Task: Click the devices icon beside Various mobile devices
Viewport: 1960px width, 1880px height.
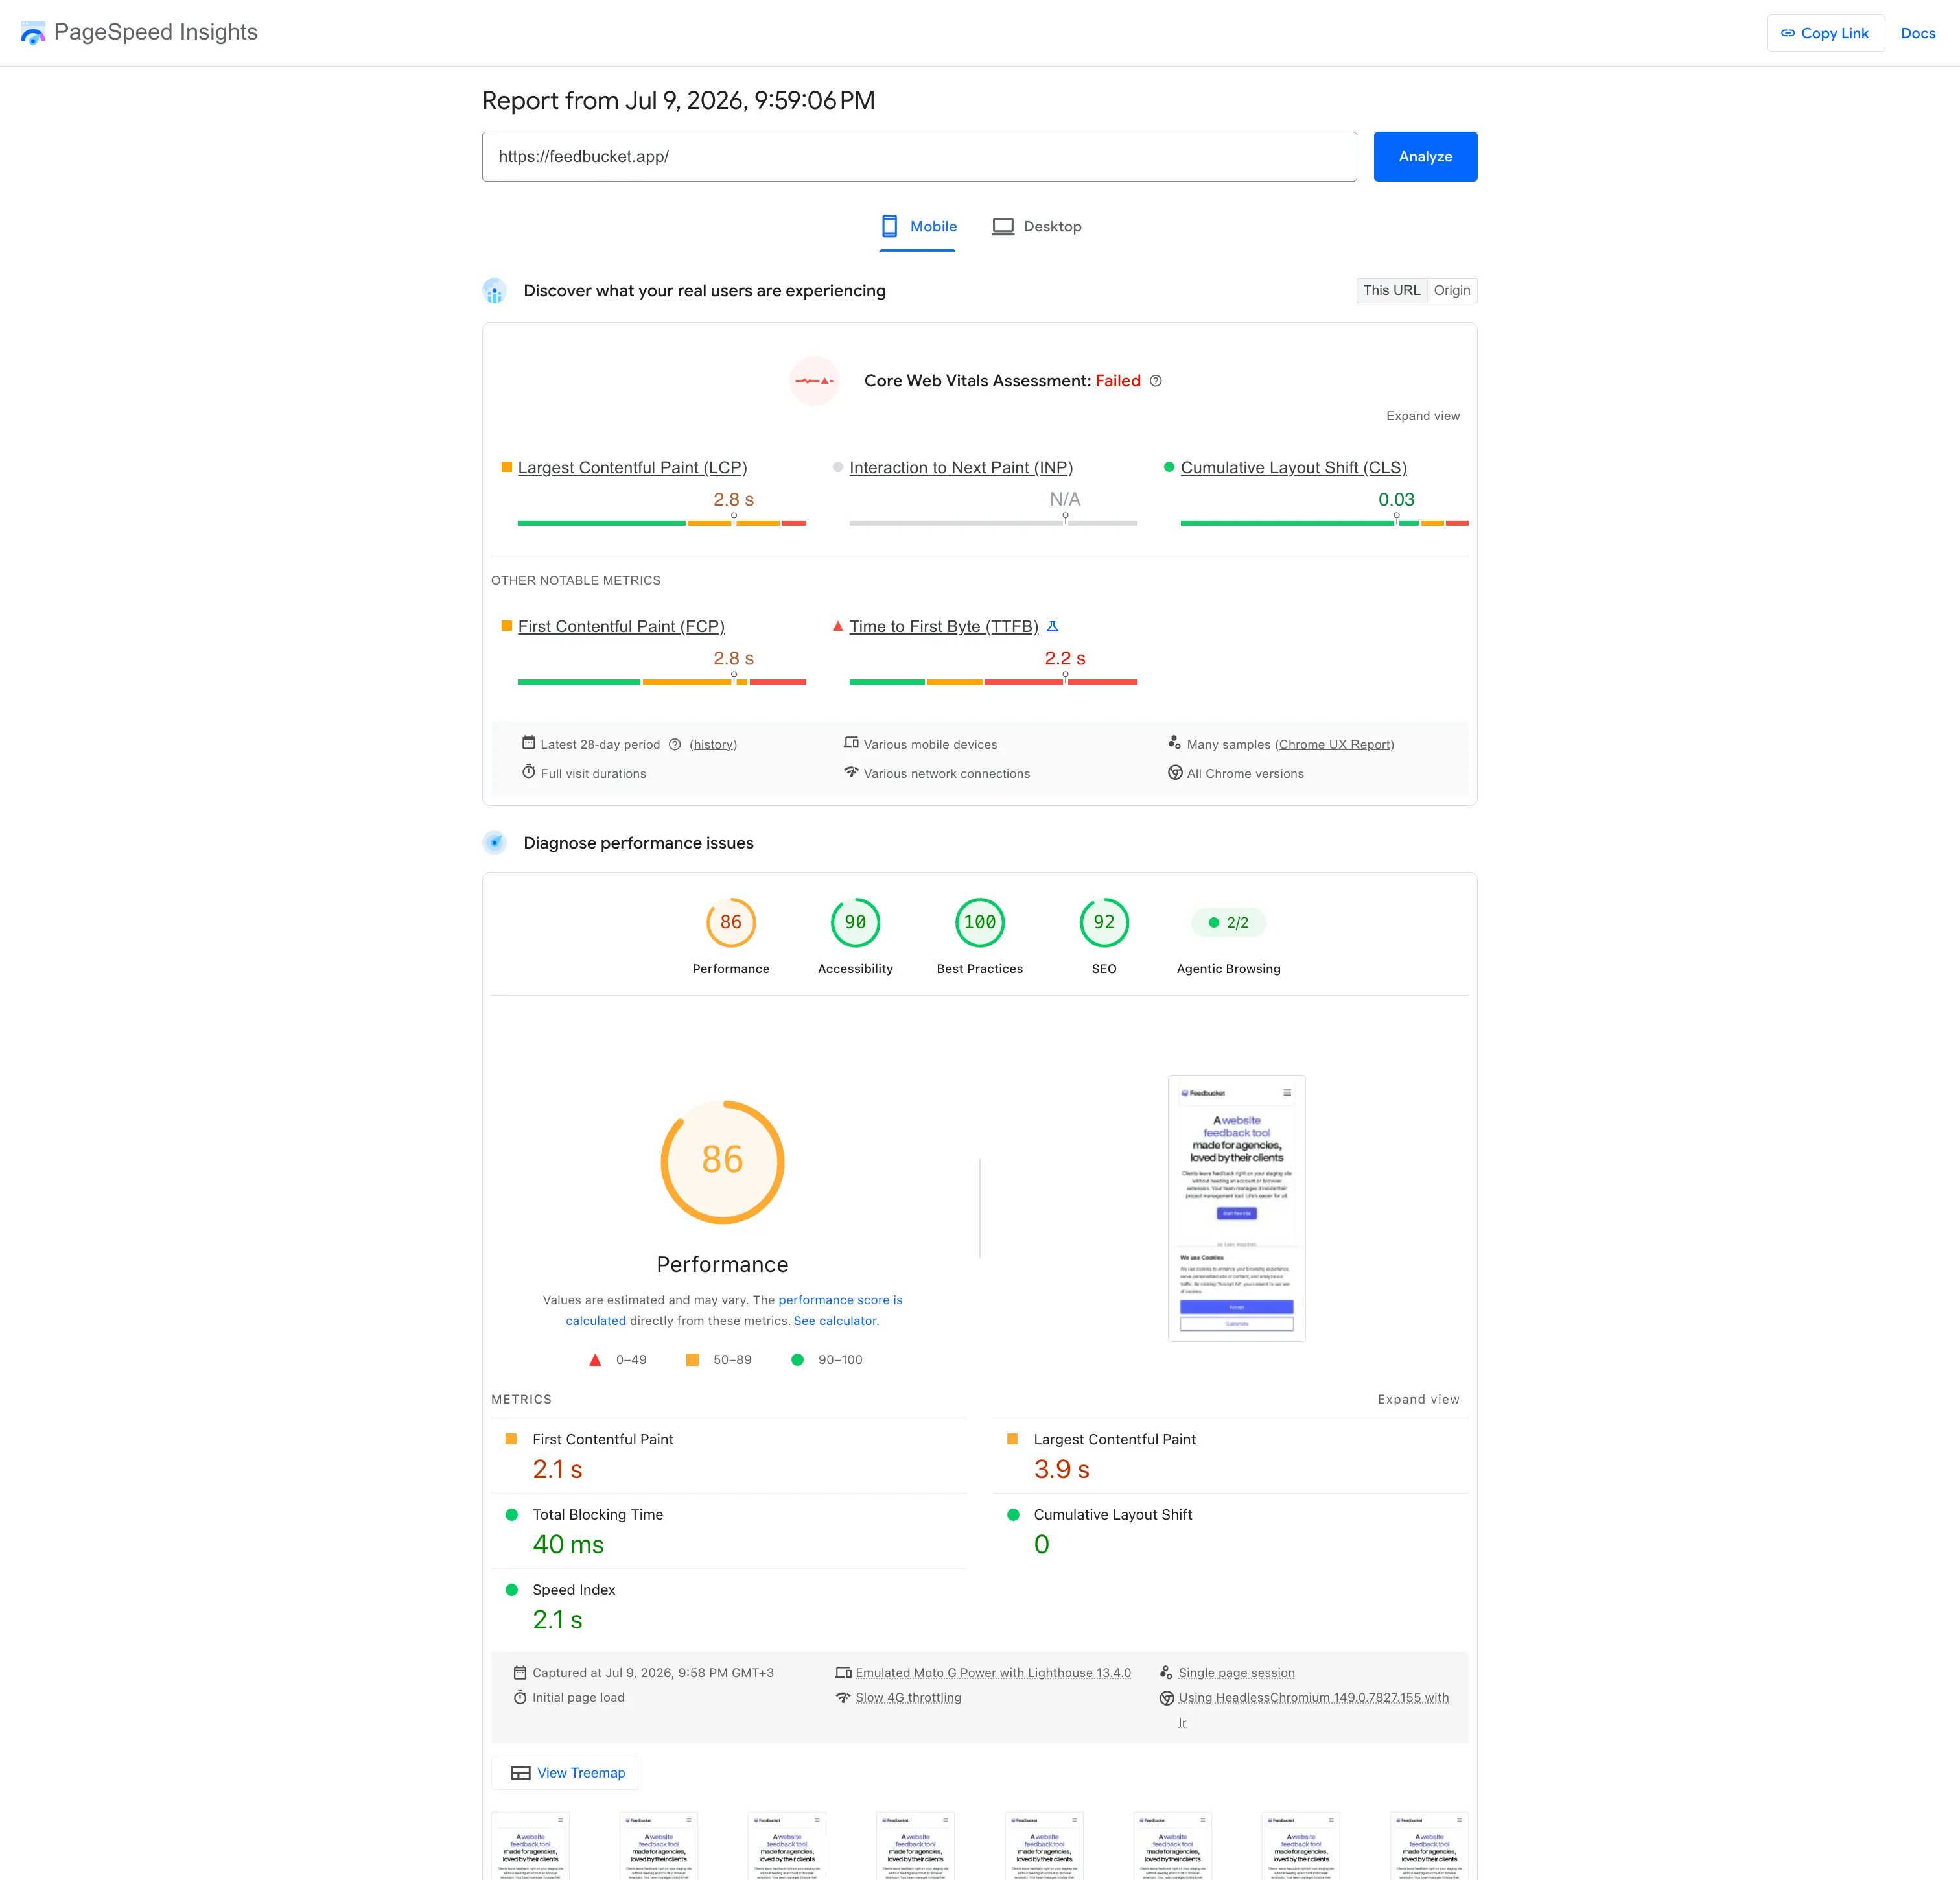Action: tap(851, 743)
